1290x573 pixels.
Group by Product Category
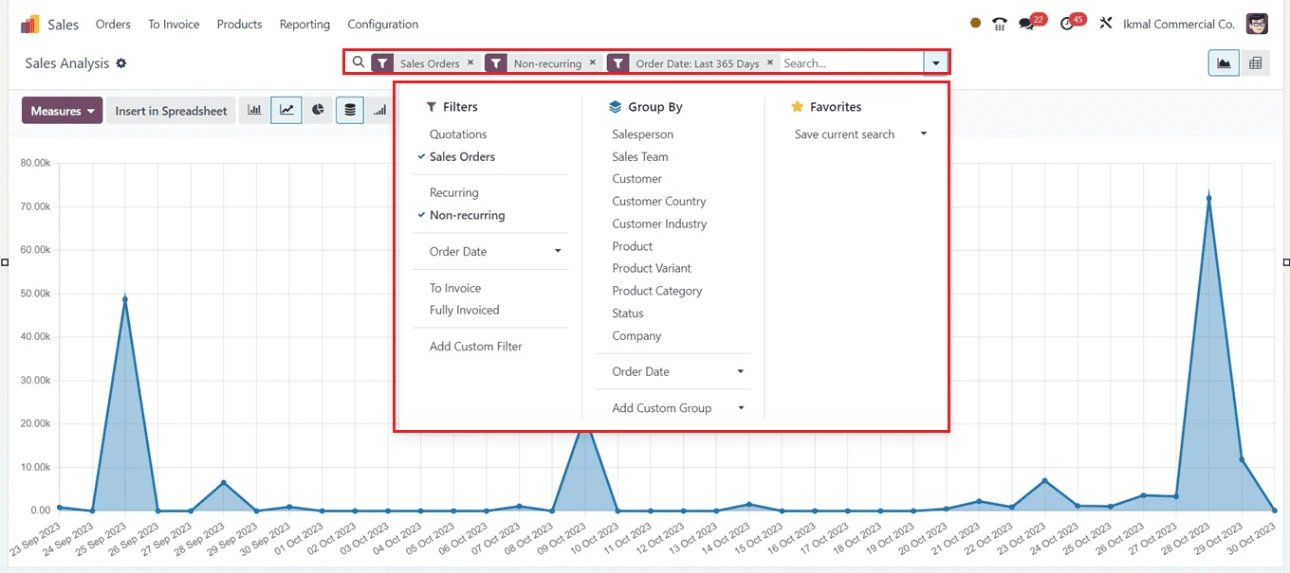click(657, 291)
